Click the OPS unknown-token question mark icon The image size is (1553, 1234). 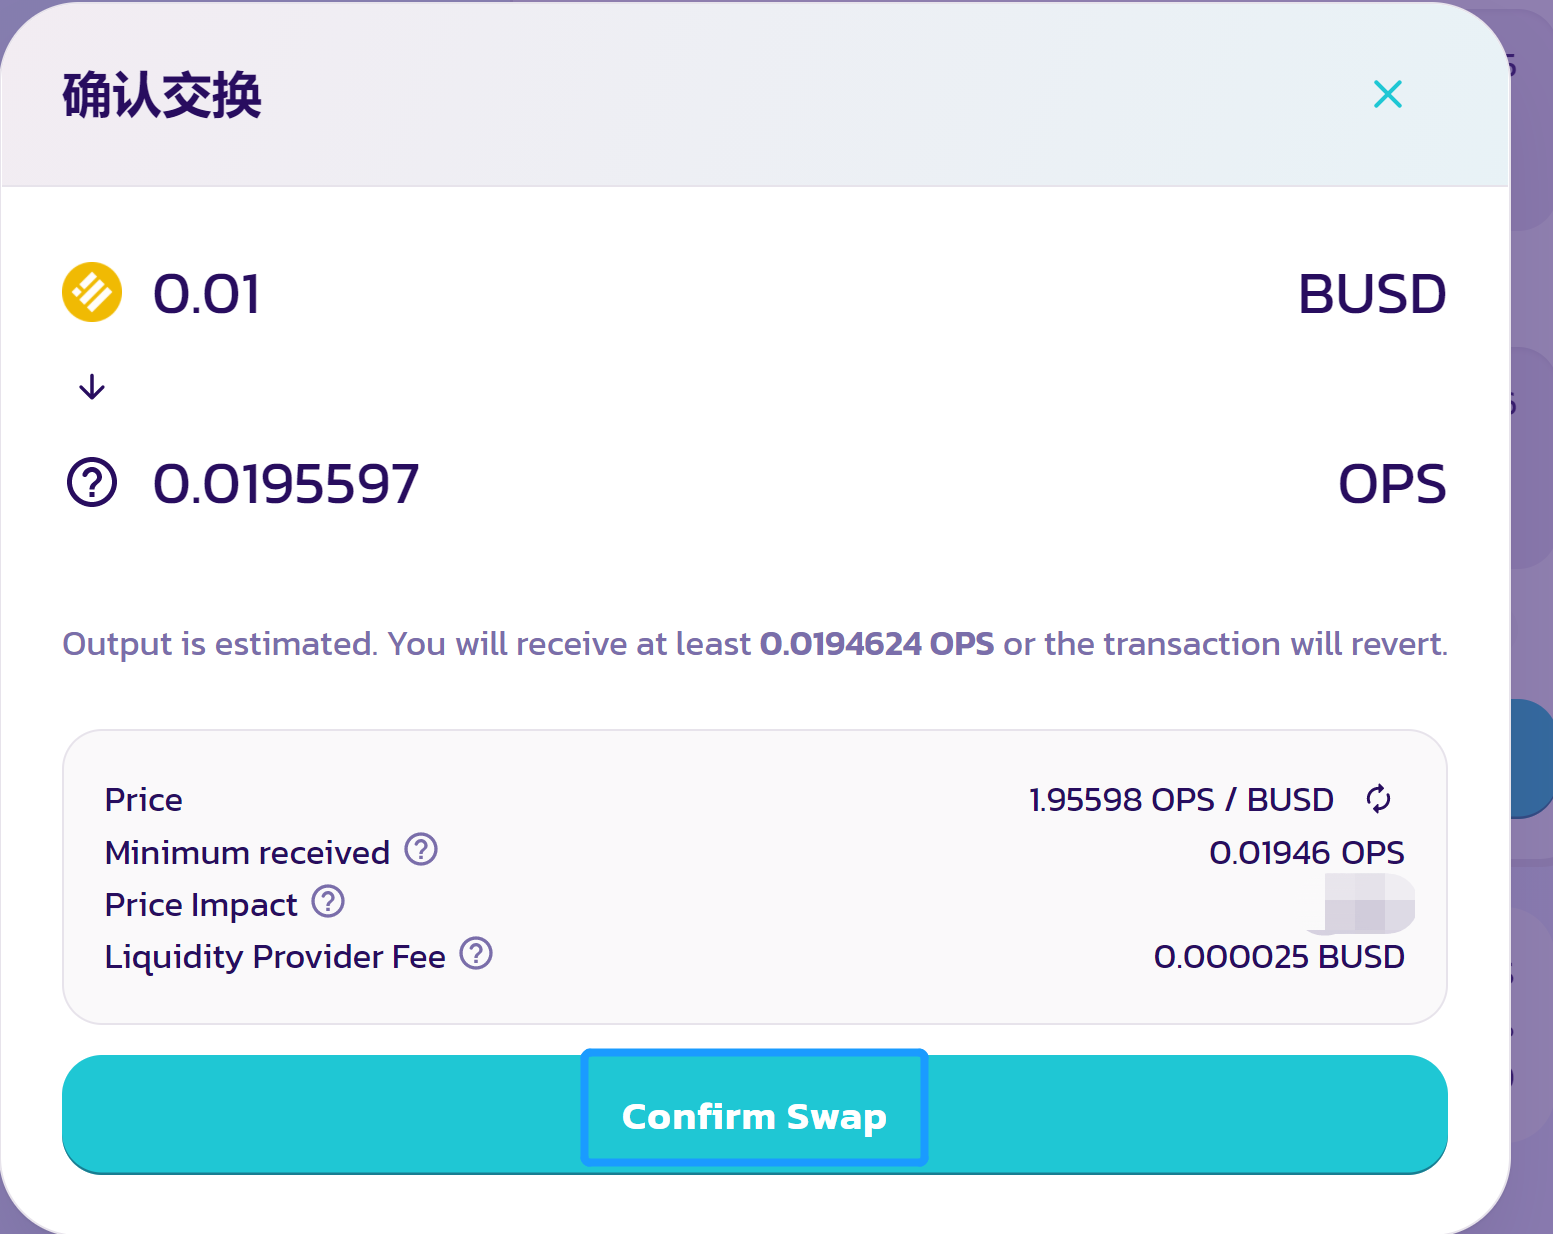point(92,483)
